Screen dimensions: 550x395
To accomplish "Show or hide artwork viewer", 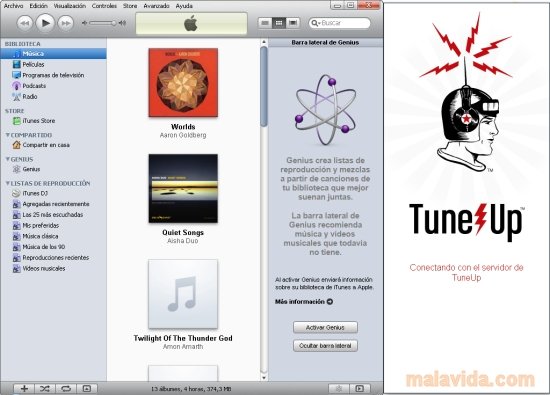I will (x=86, y=388).
